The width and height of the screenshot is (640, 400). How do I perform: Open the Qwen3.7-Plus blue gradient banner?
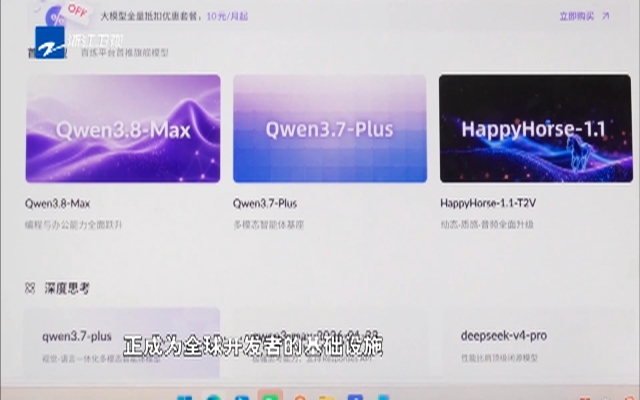(330, 128)
